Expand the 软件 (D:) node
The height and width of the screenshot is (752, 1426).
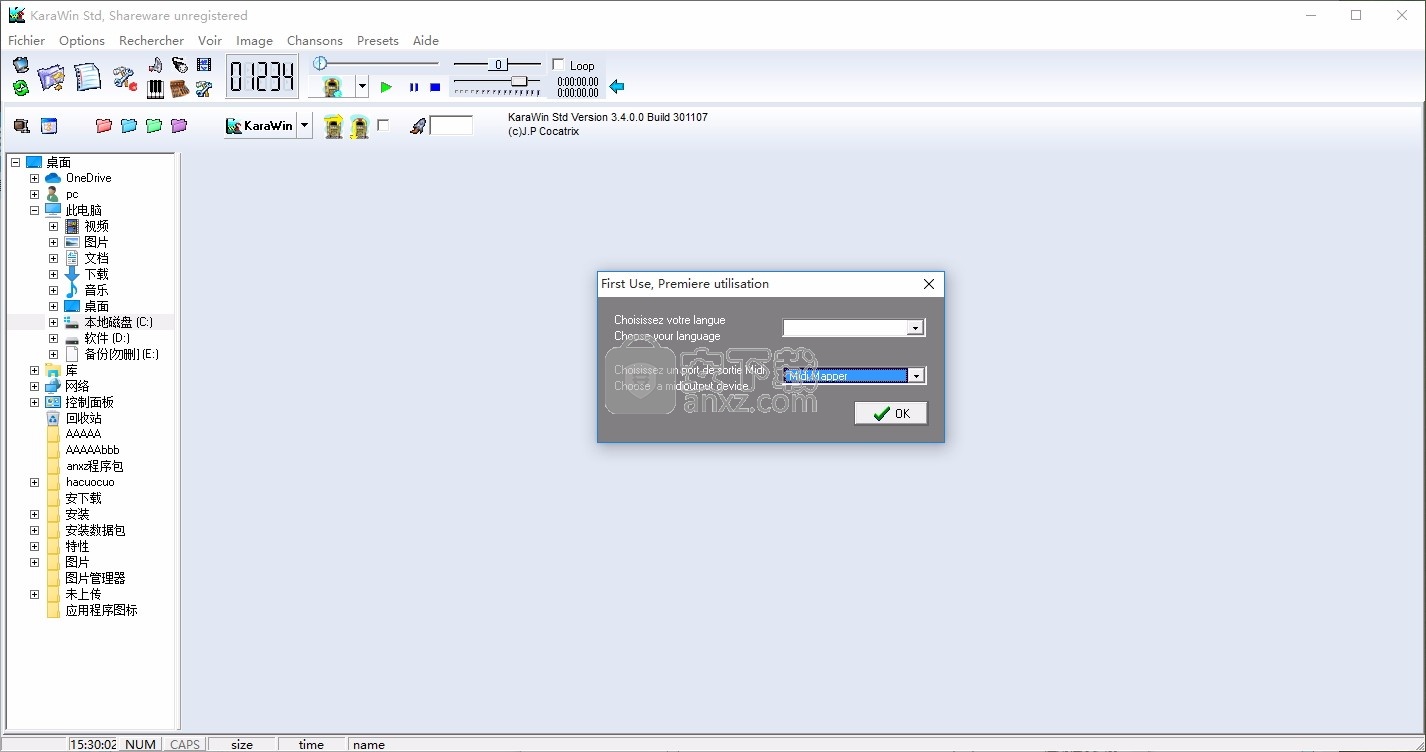(53, 338)
